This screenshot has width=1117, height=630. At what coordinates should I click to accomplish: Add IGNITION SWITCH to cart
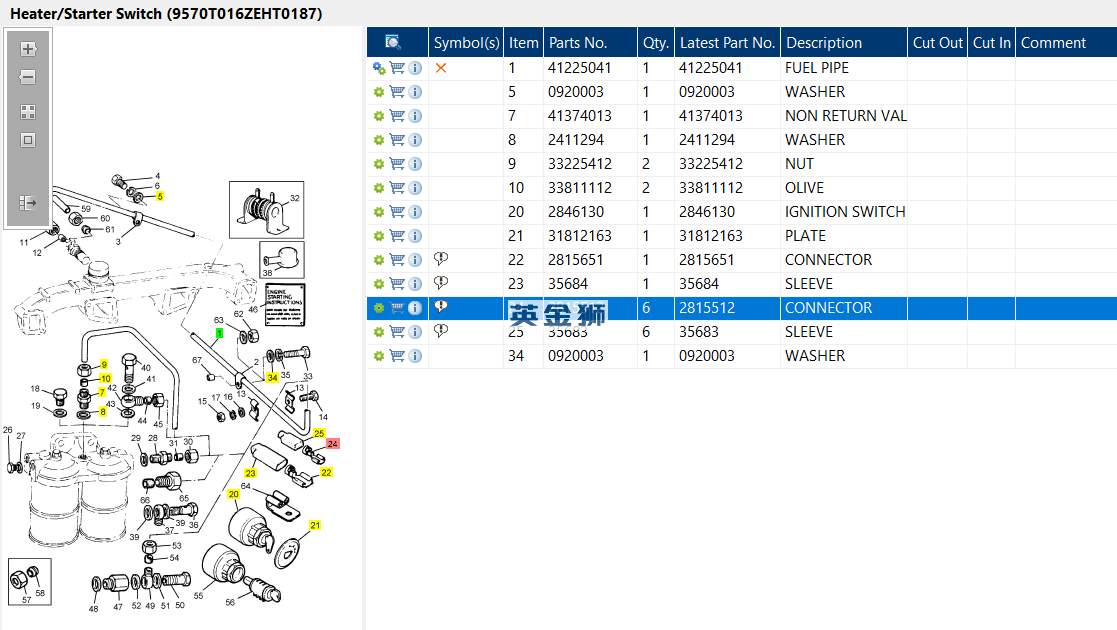pos(398,212)
